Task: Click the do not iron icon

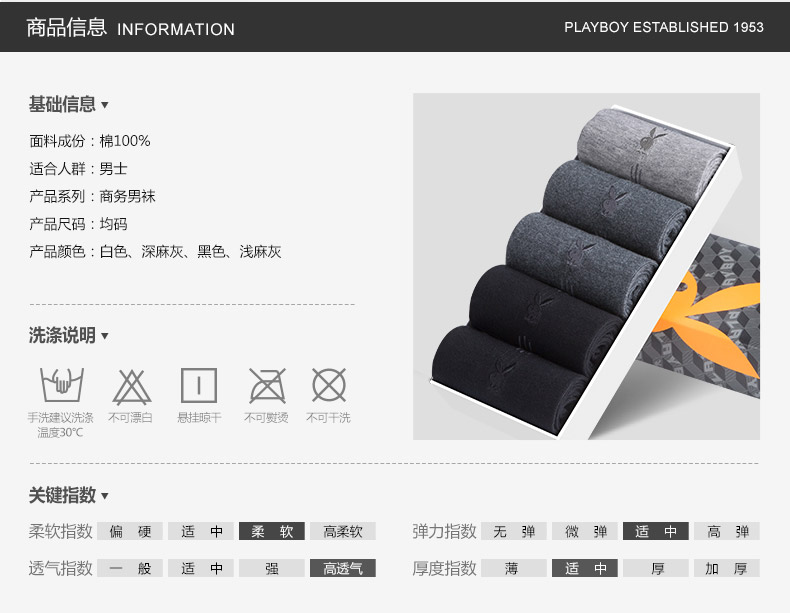Action: [x=268, y=385]
